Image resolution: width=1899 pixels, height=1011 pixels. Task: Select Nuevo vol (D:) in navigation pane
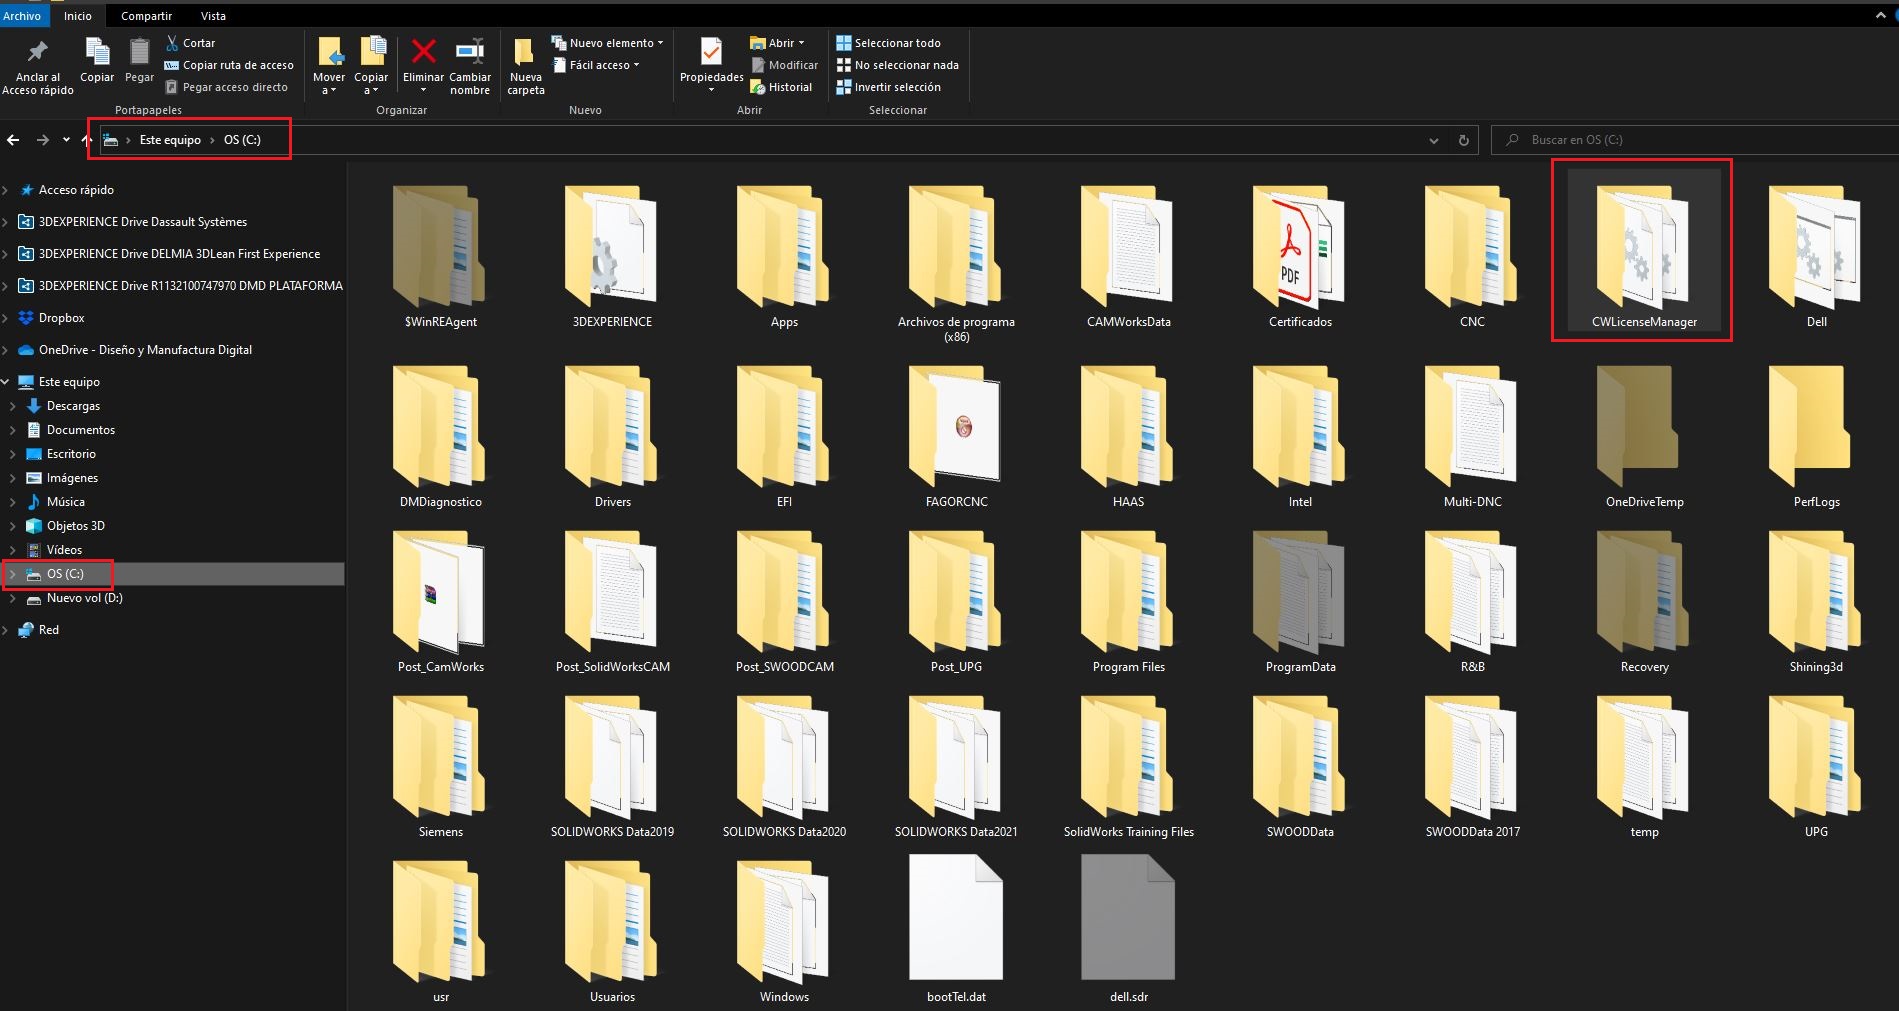point(84,598)
